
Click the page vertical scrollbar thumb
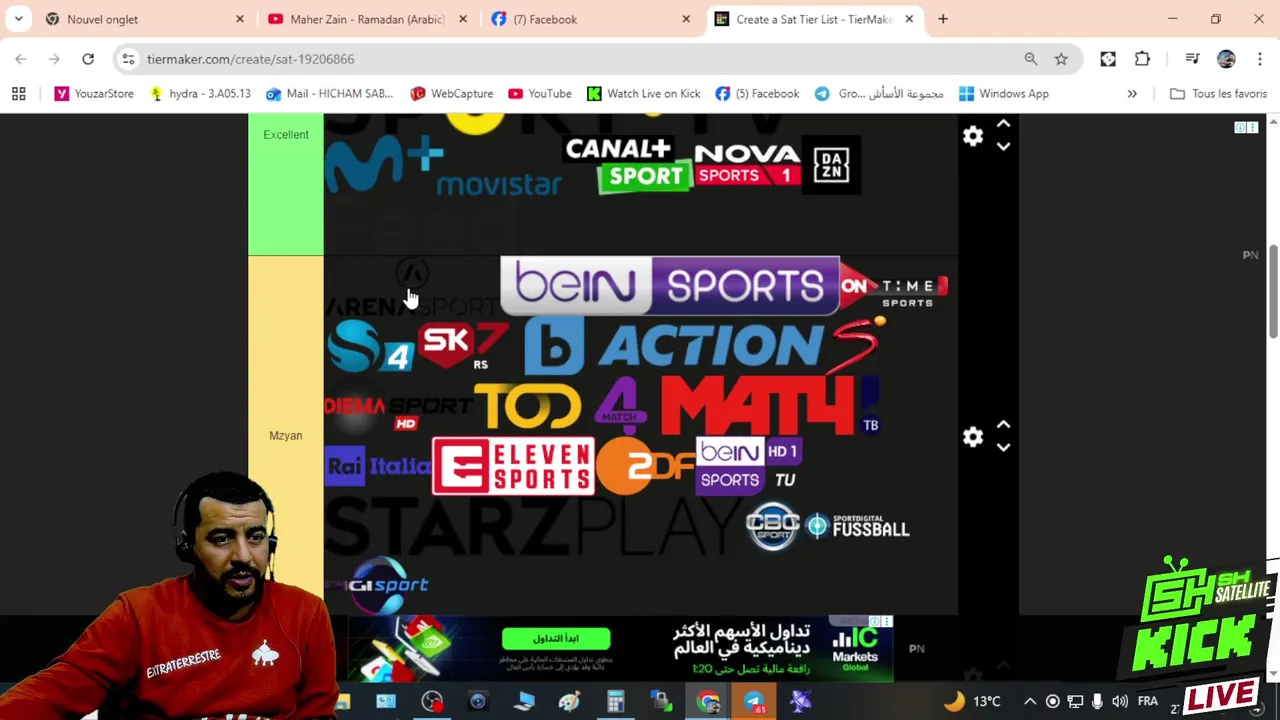[1273, 291]
